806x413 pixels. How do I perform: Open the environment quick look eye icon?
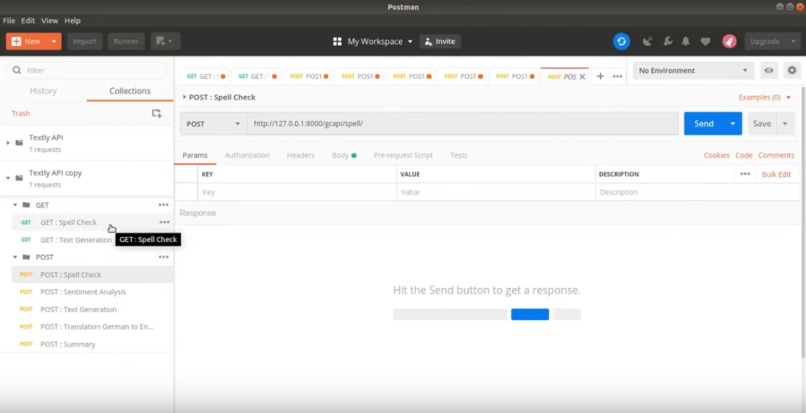tap(768, 70)
